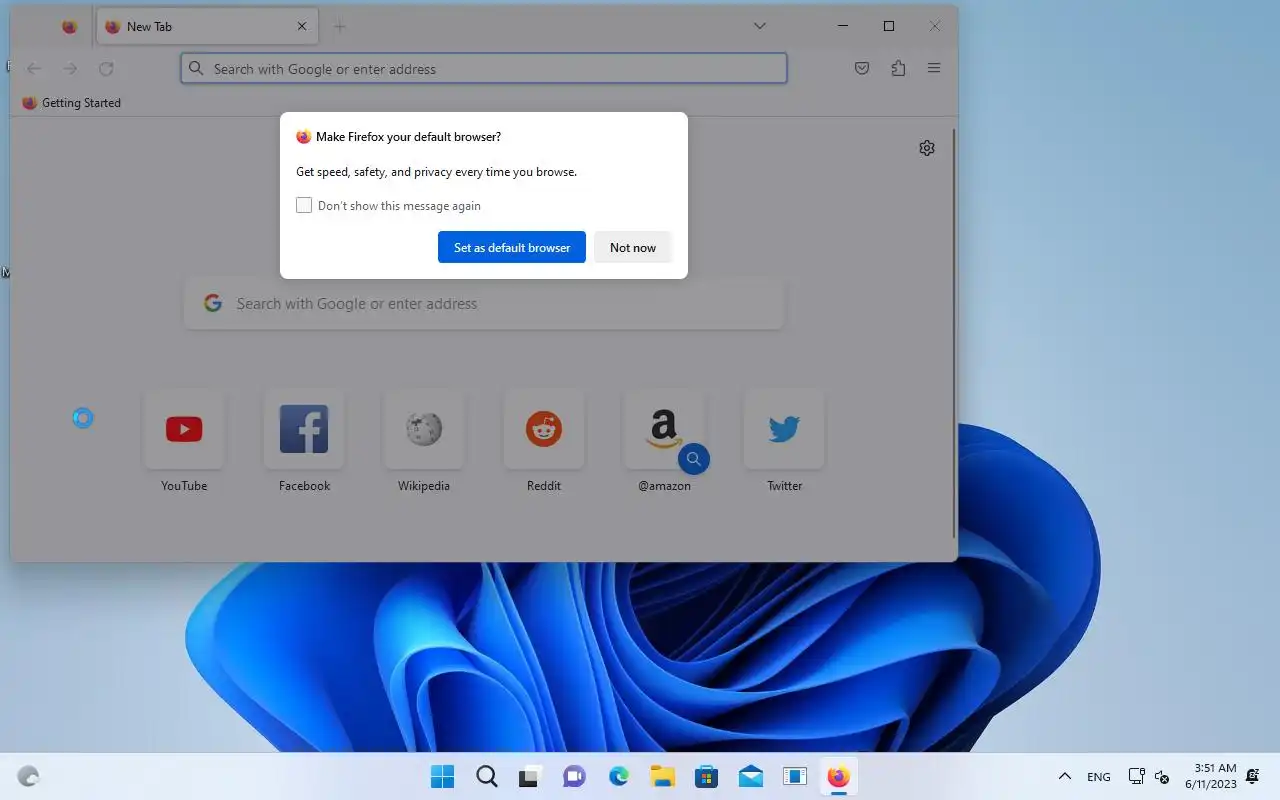This screenshot has height=800, width=1280.
Task: Open the Widgets icon at taskbar left
Action: (x=29, y=776)
